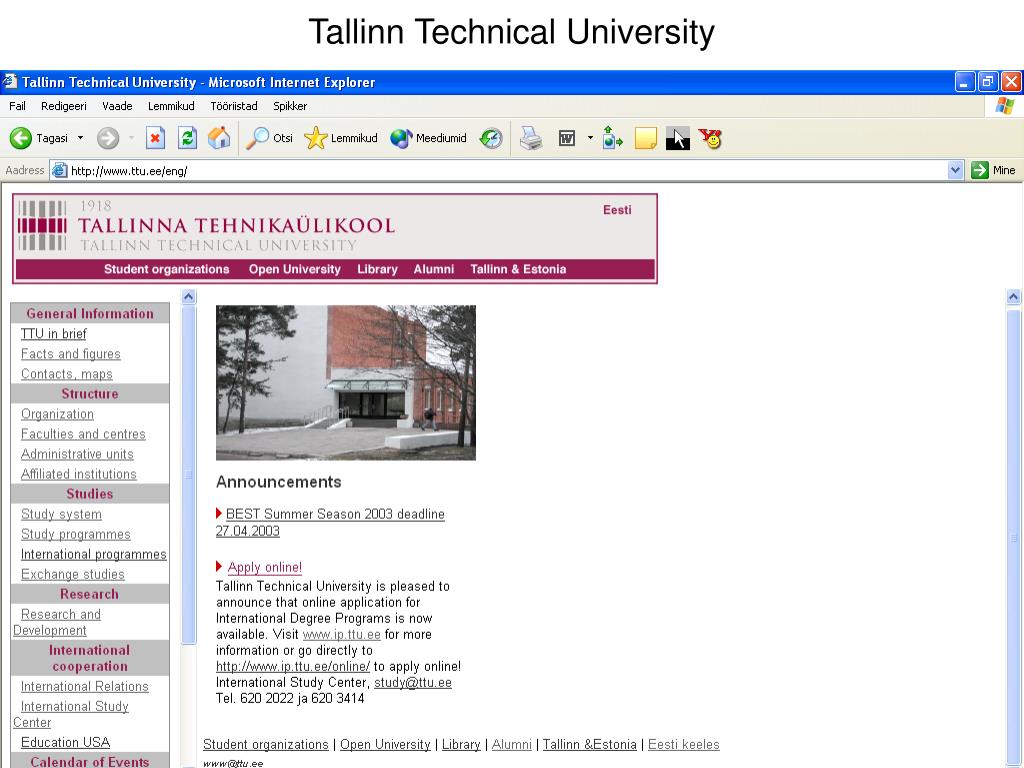Viewport: 1024px width, 768px height.
Task: Click red Y smiley toolbar icon
Action: (x=711, y=138)
